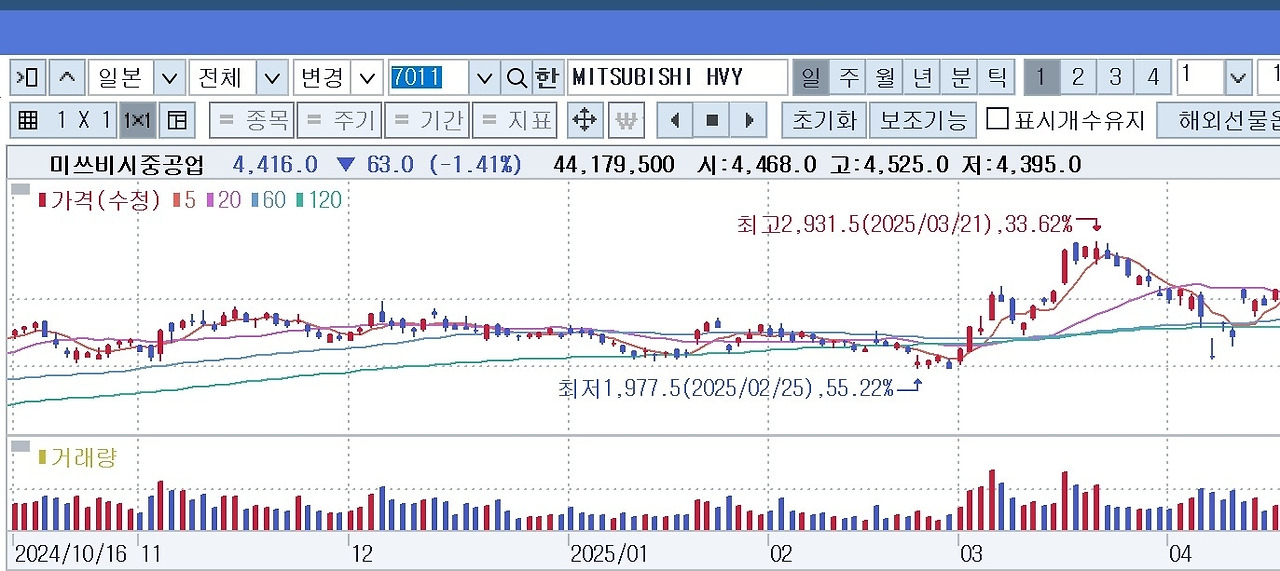Viewport: 1280px width, 571px height.
Task: Click the 1 X 1 layout label
Action: tap(85, 121)
